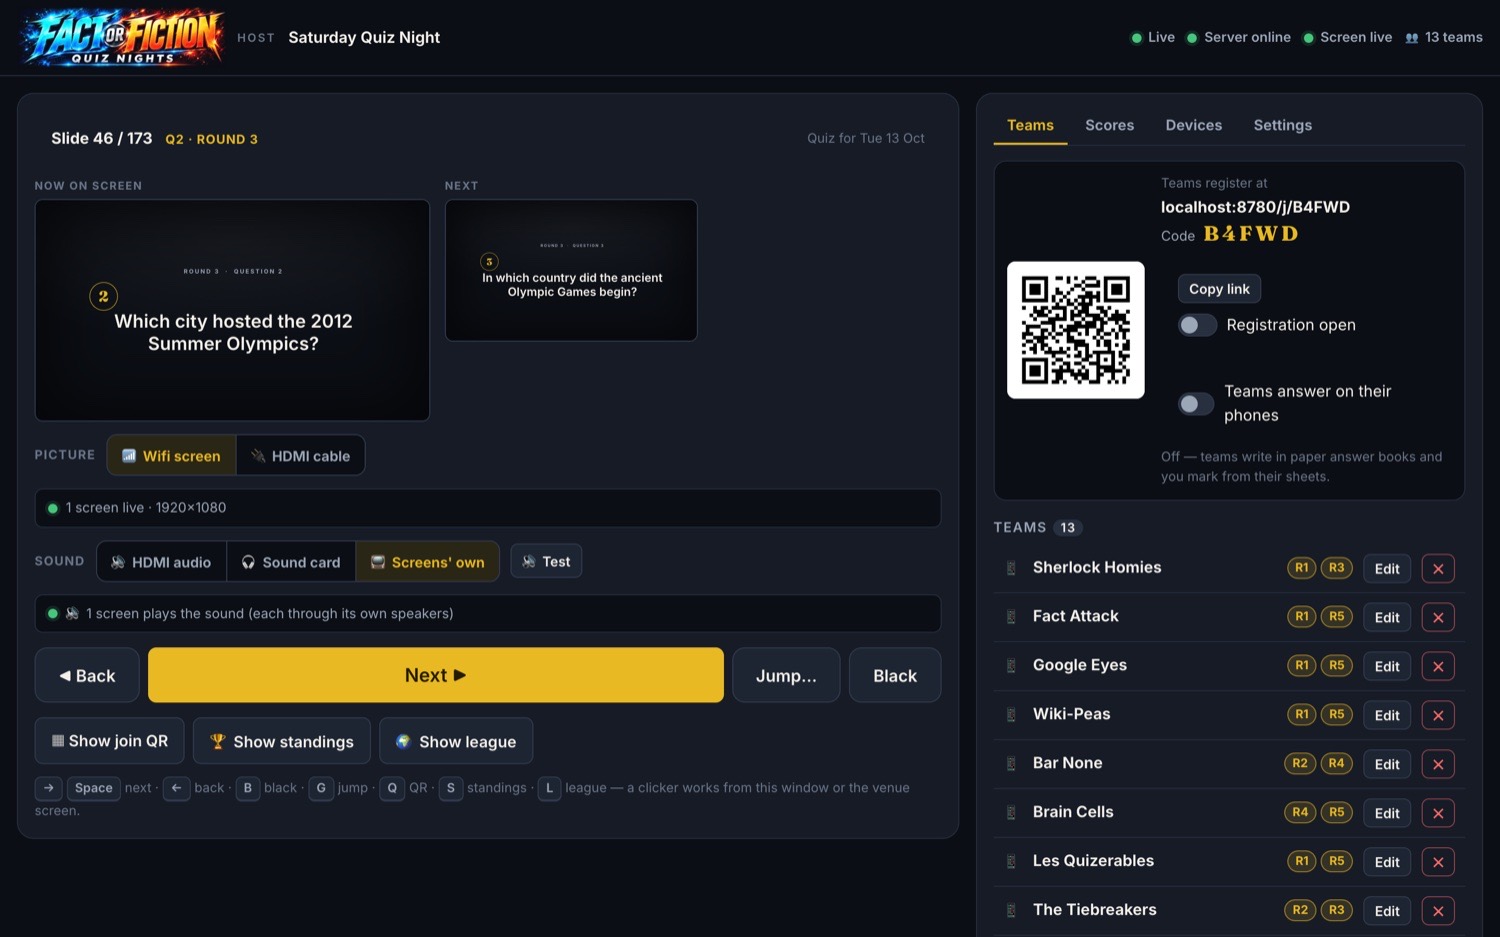1500x937 pixels.
Task: Click Show league button
Action: [456, 741]
